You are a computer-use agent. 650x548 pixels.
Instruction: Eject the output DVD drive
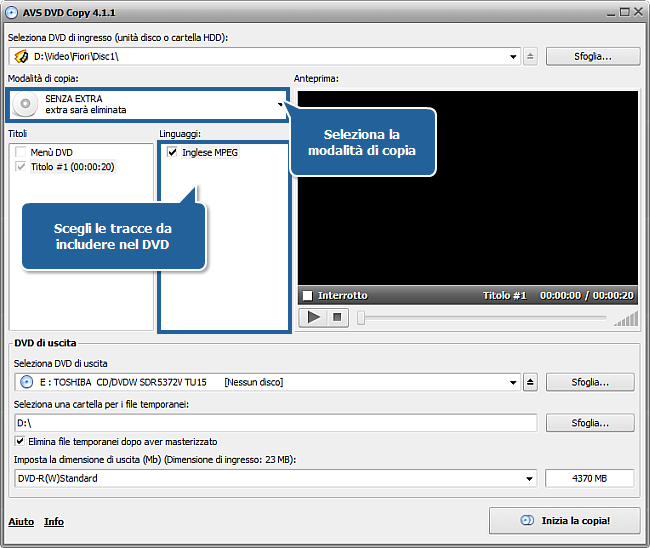[x=530, y=382]
